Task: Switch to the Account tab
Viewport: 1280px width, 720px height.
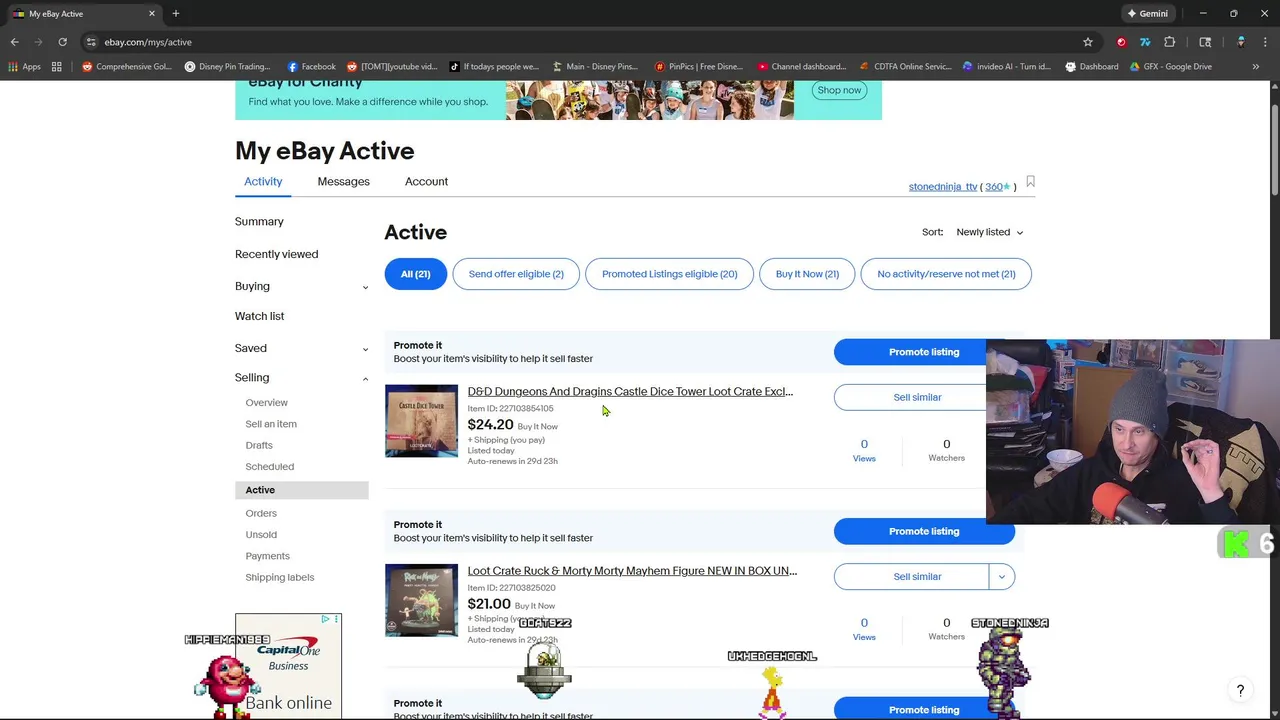Action: (x=426, y=182)
